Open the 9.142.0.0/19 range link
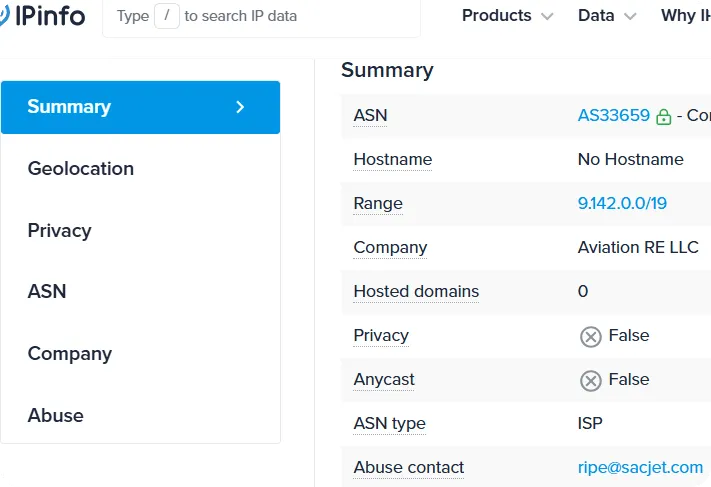The width and height of the screenshot is (711, 487). tap(622, 203)
